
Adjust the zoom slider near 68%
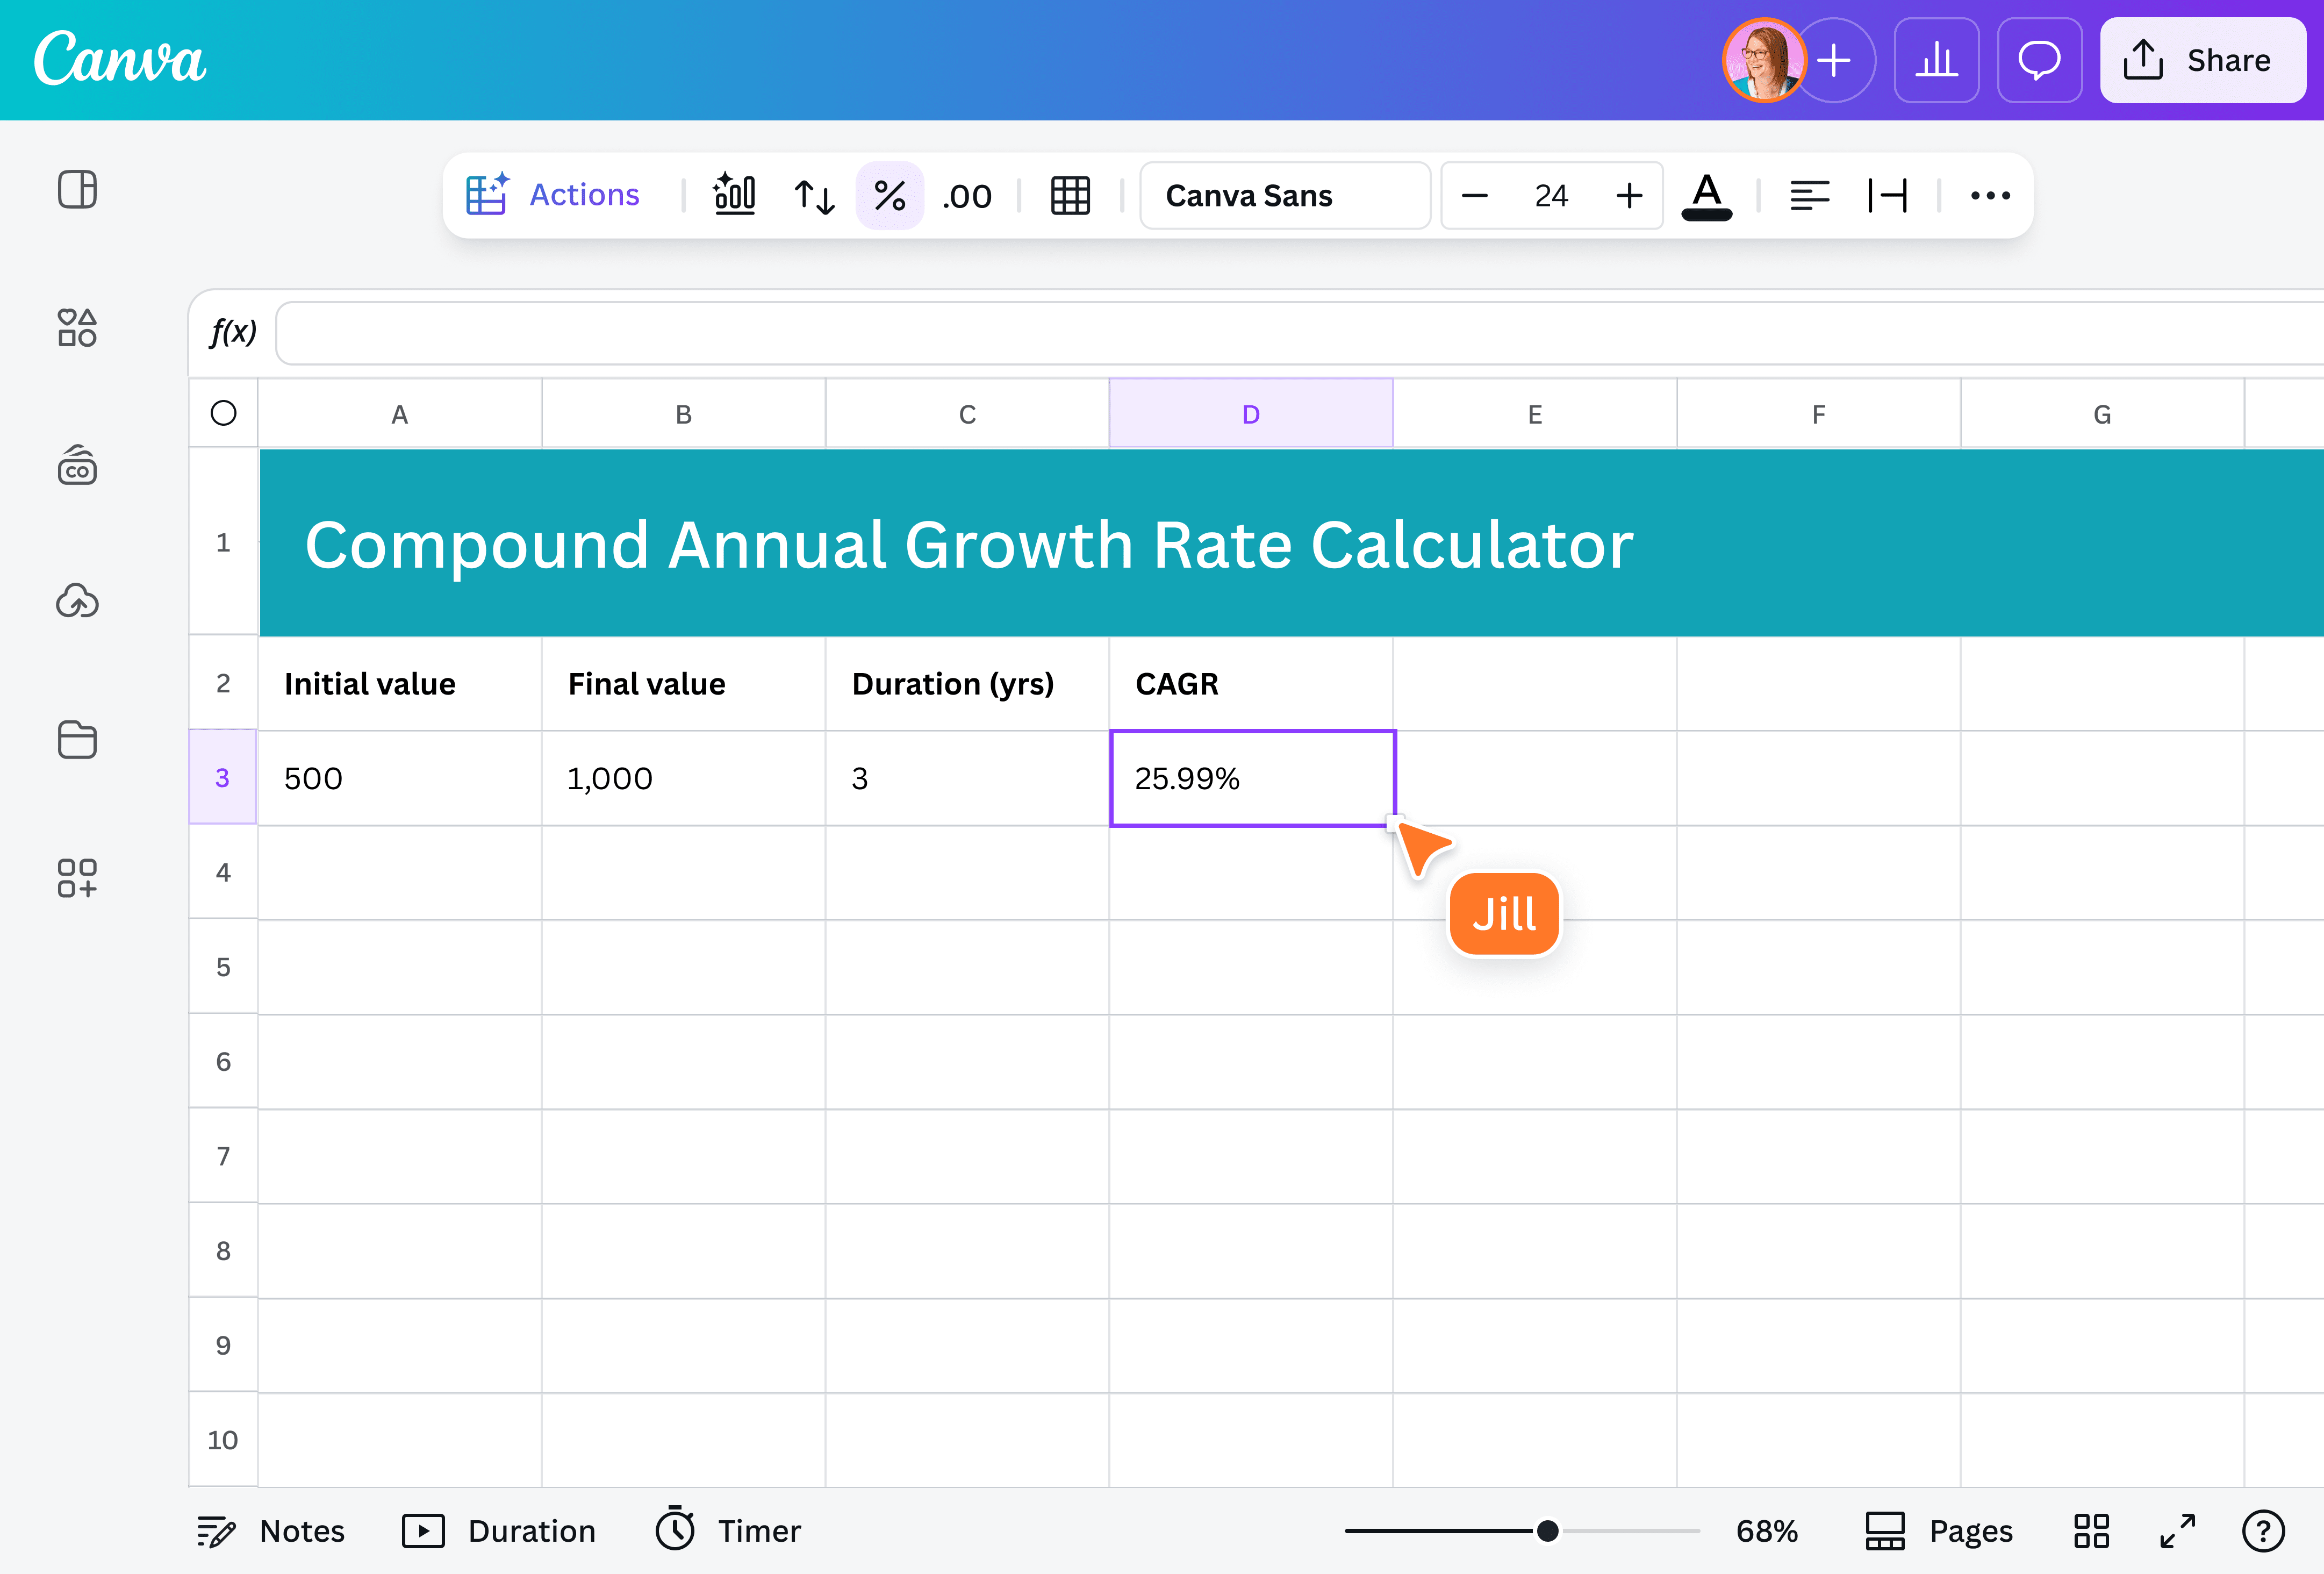point(1548,1529)
